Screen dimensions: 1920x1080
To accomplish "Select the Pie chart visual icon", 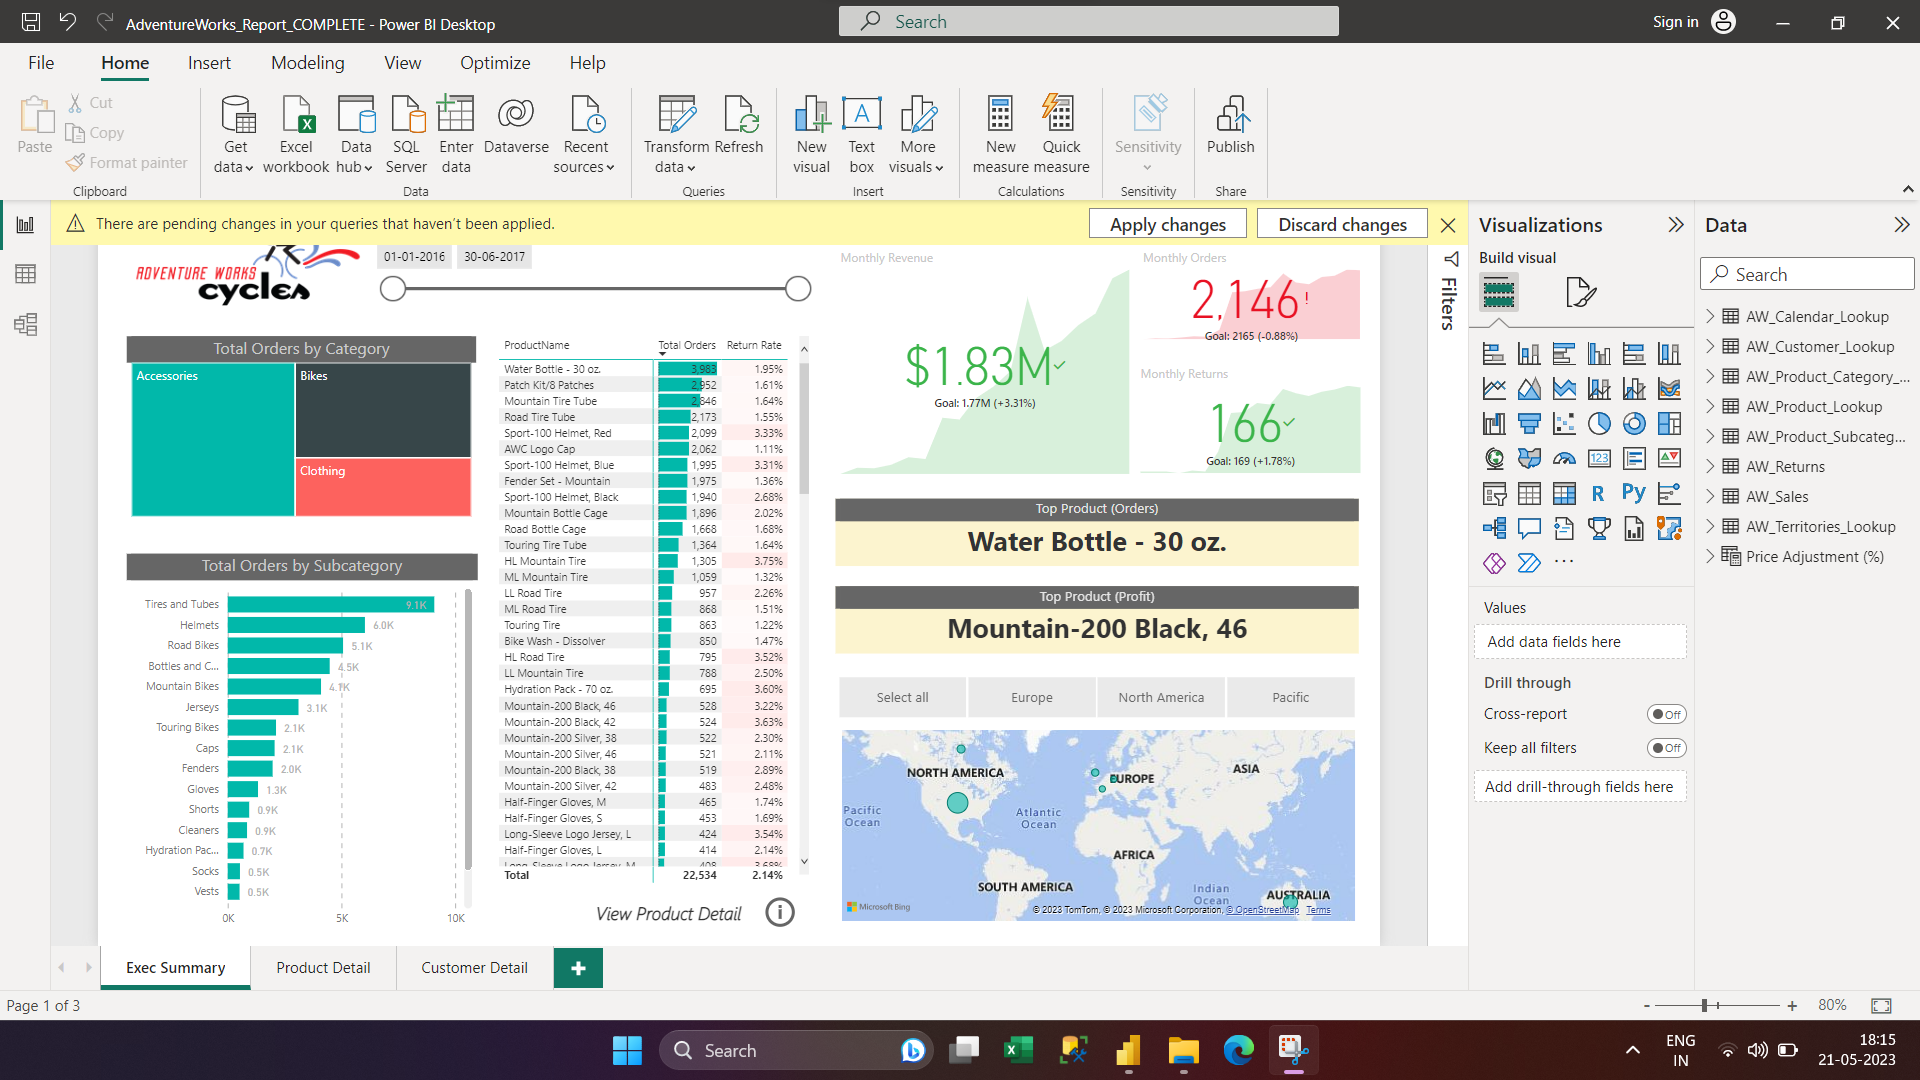I will pyautogui.click(x=1599, y=424).
